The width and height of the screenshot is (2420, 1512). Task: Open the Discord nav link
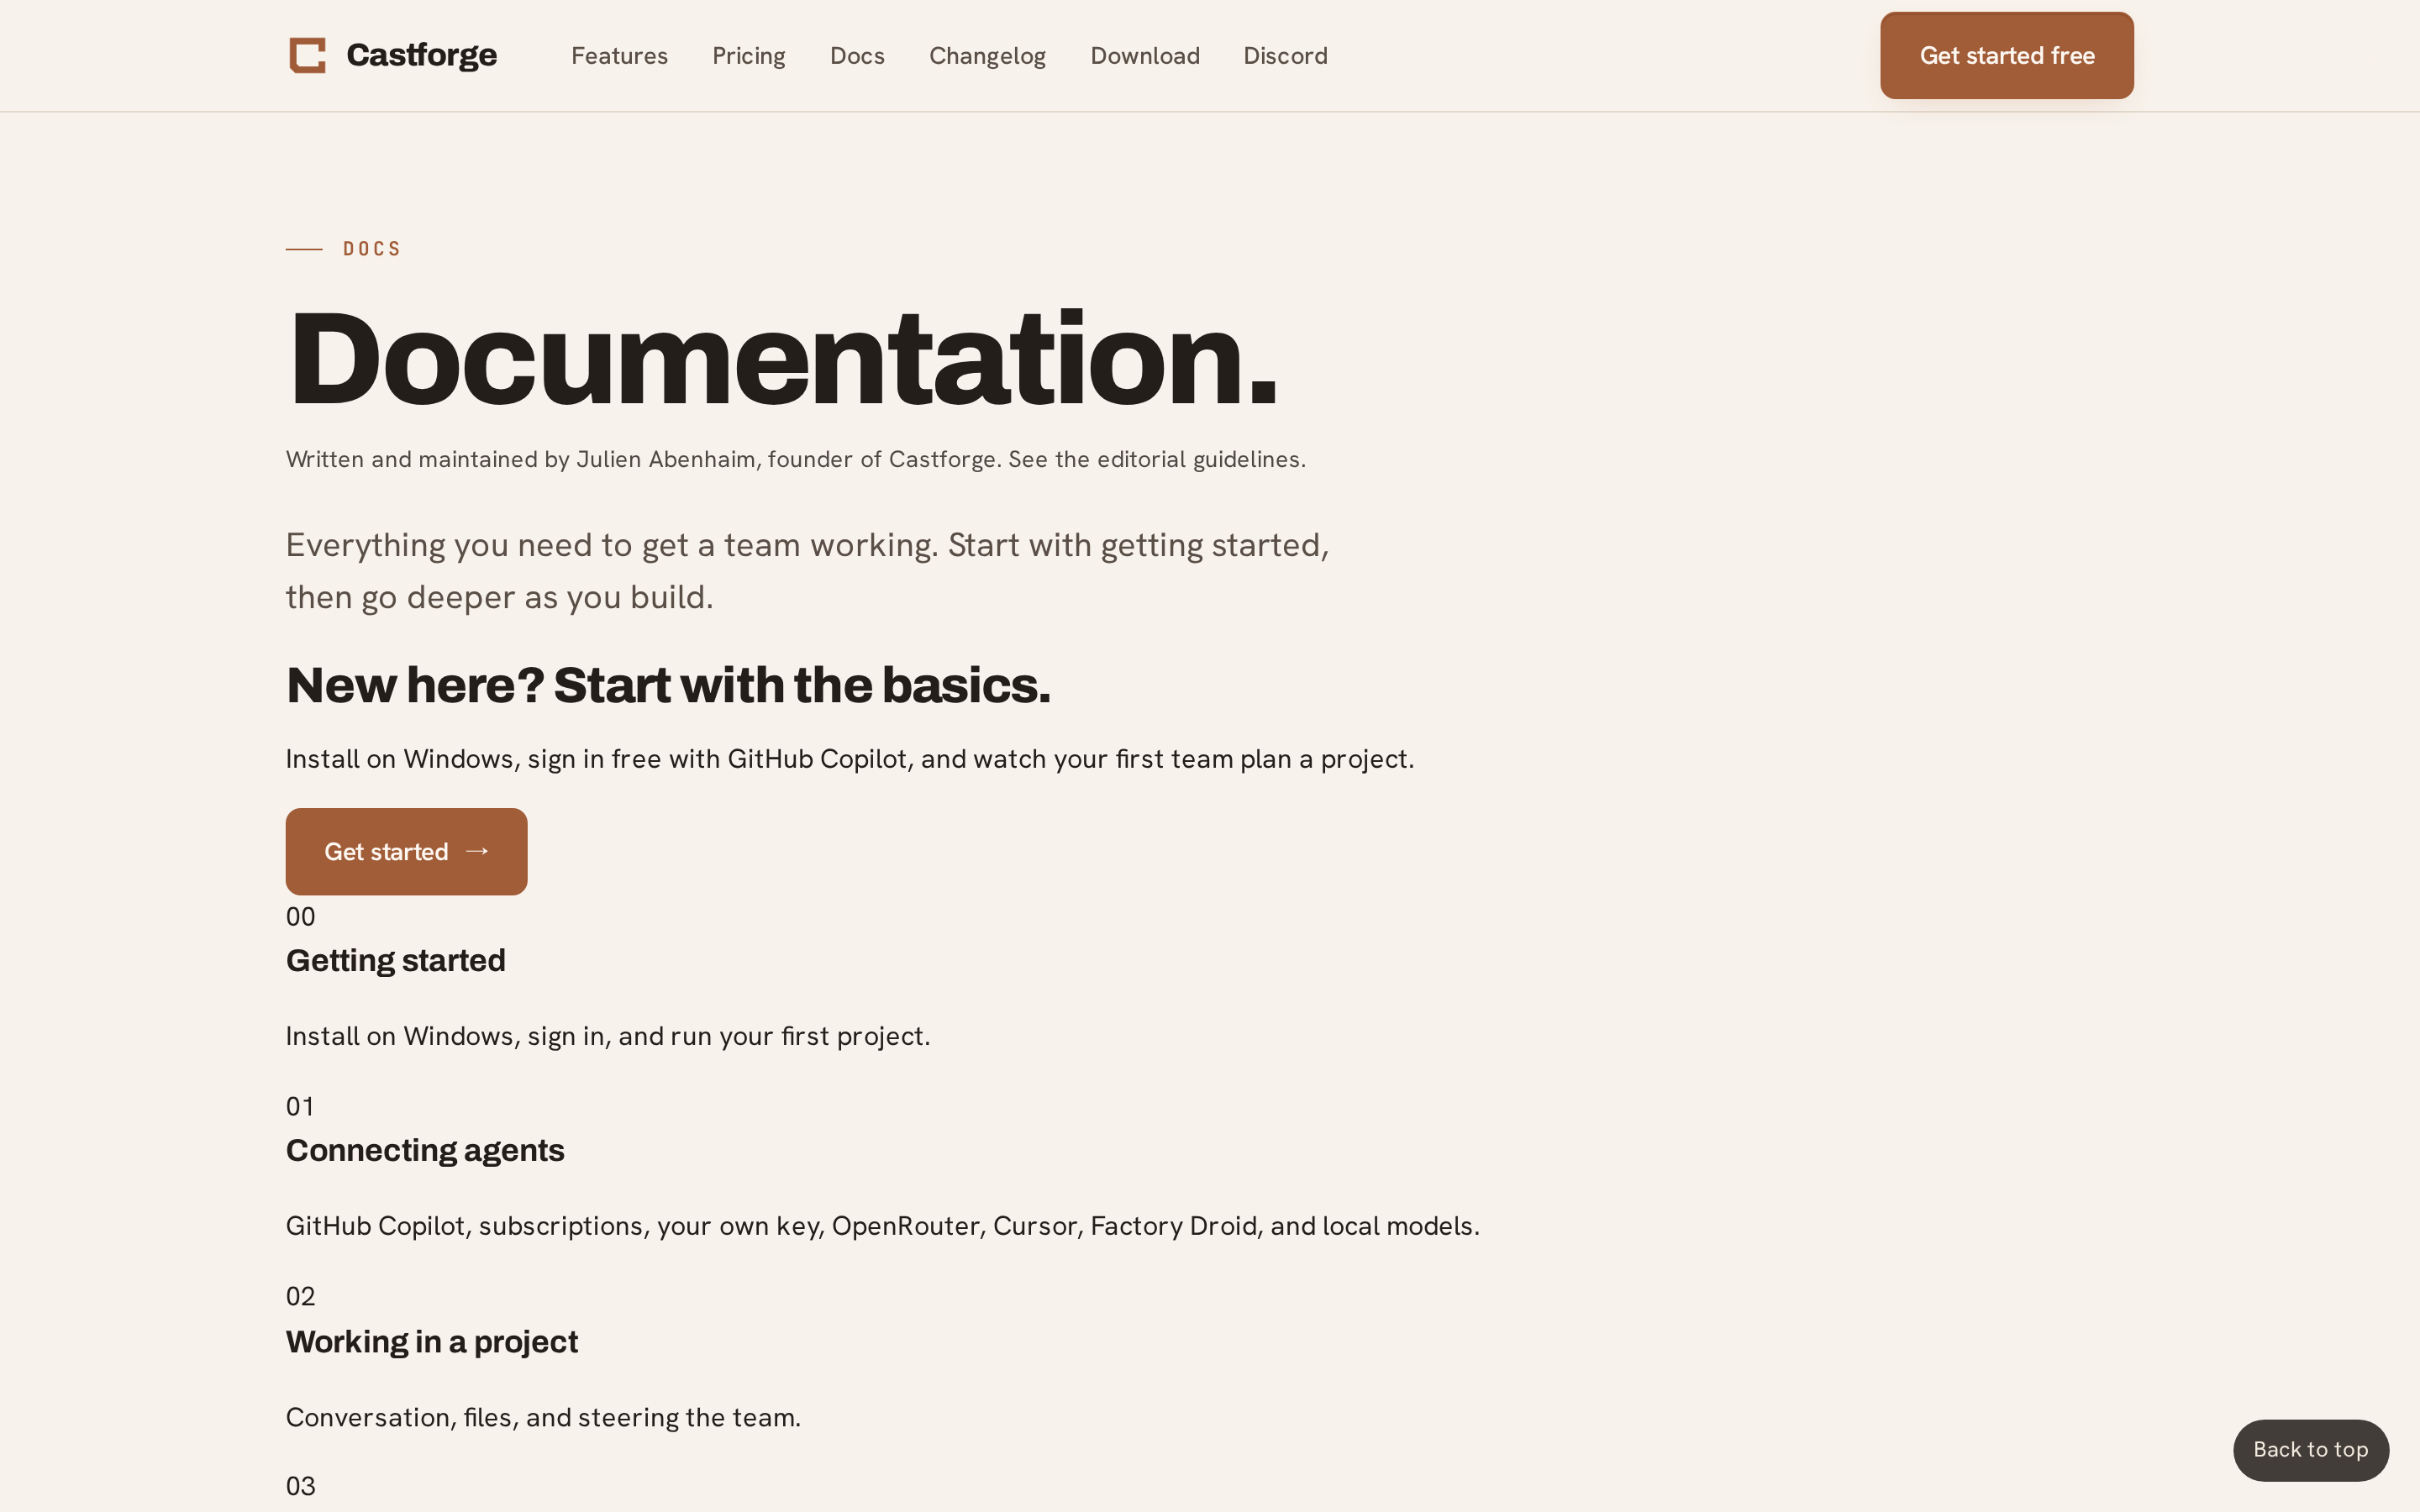click(x=1285, y=56)
